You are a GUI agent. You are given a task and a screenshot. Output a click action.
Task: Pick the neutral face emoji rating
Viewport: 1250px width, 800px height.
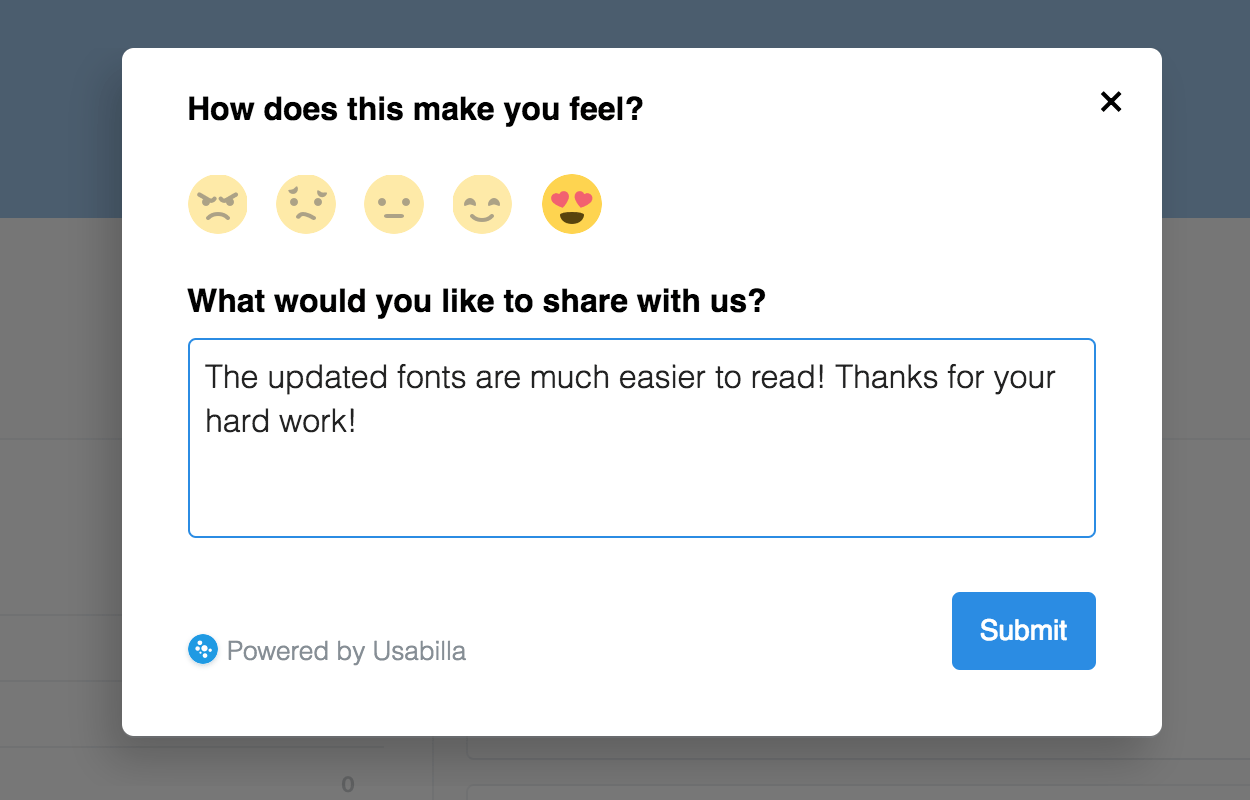[394, 204]
